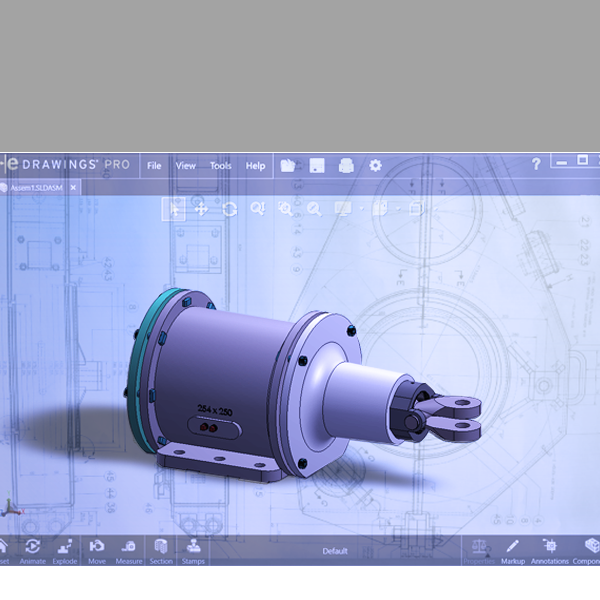The image size is (600, 600).
Task: Close the Assem1.SLDASM document tab
Action: [74, 187]
